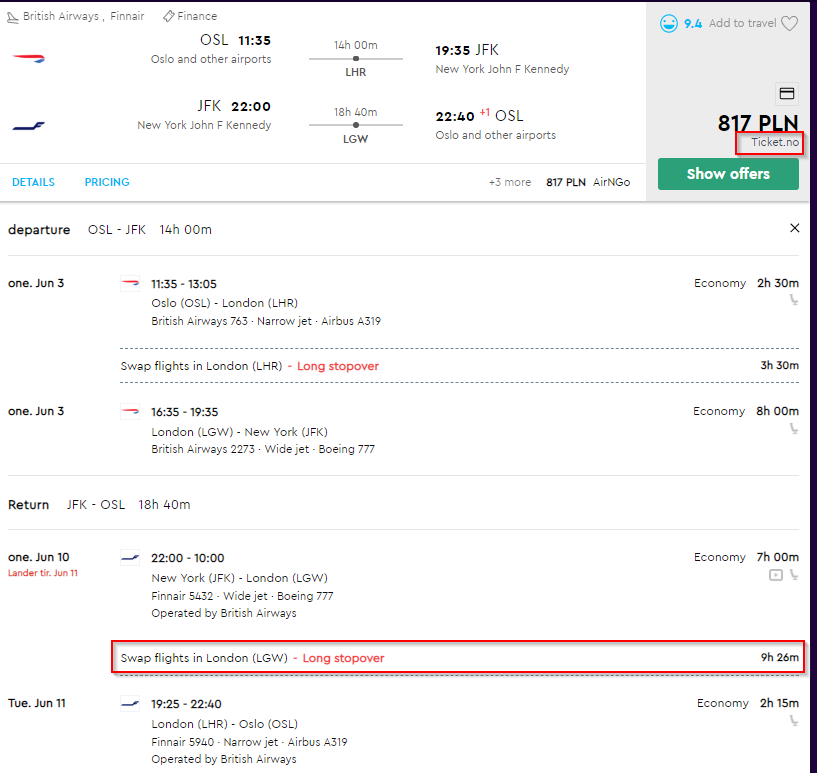Click the airline logo beside 11:35 - 13:05
Viewport: 817px width, 773px height.
click(130, 283)
